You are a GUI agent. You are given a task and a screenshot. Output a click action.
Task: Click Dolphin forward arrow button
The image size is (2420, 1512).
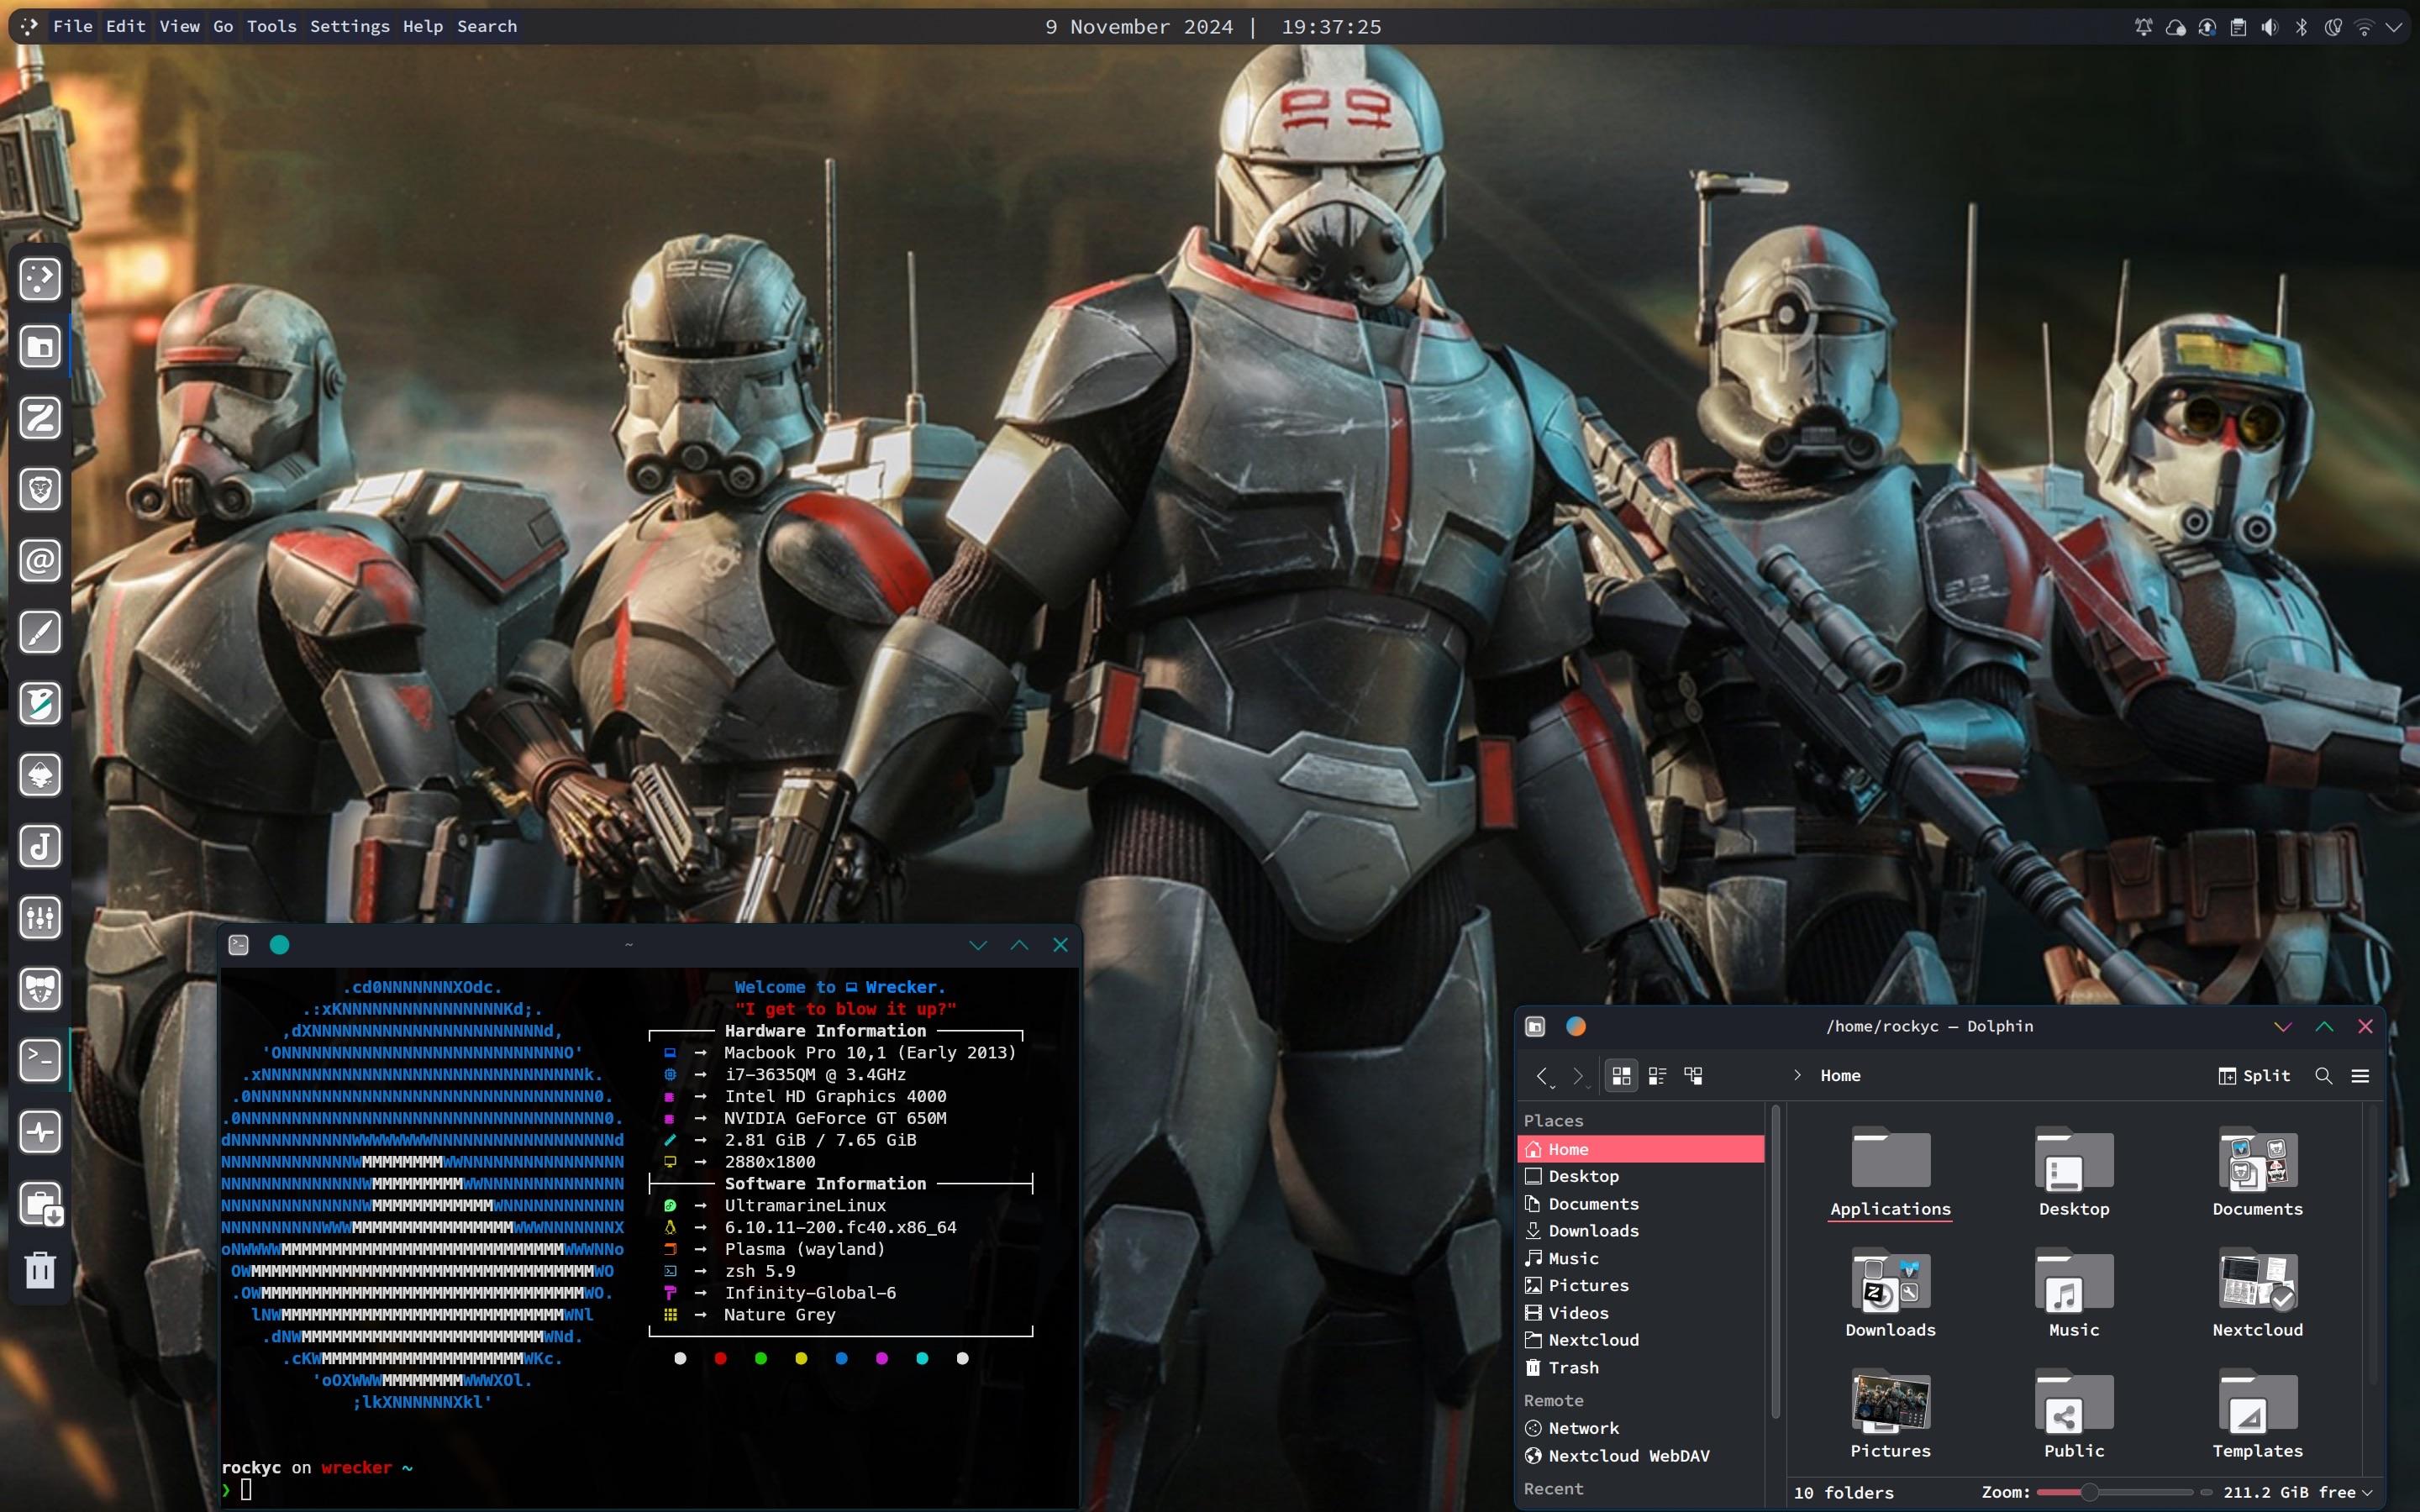click(x=1578, y=1075)
